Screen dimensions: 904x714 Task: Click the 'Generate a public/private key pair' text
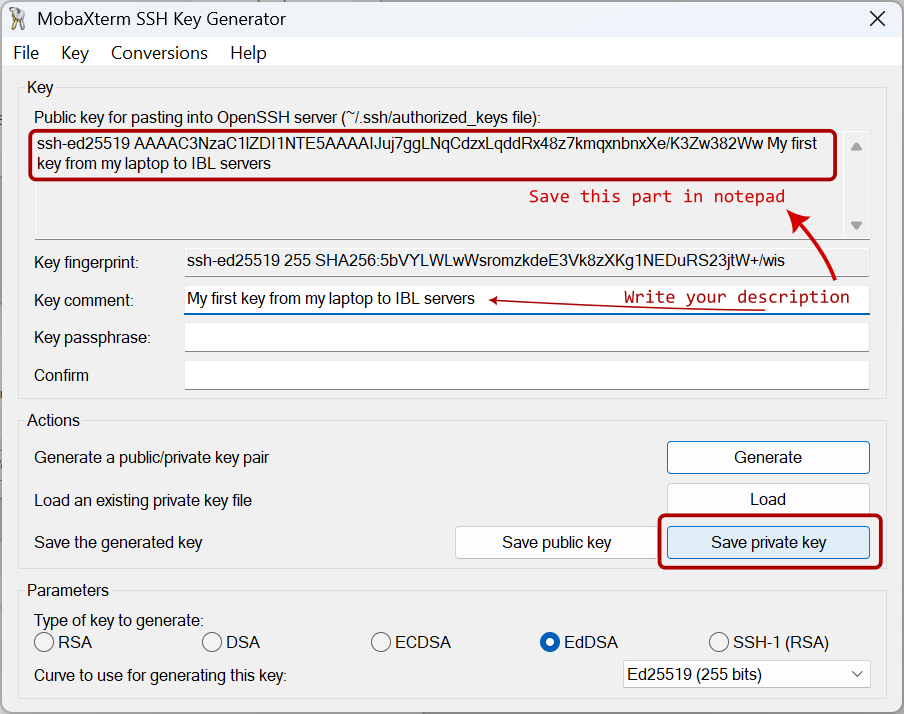click(152, 457)
